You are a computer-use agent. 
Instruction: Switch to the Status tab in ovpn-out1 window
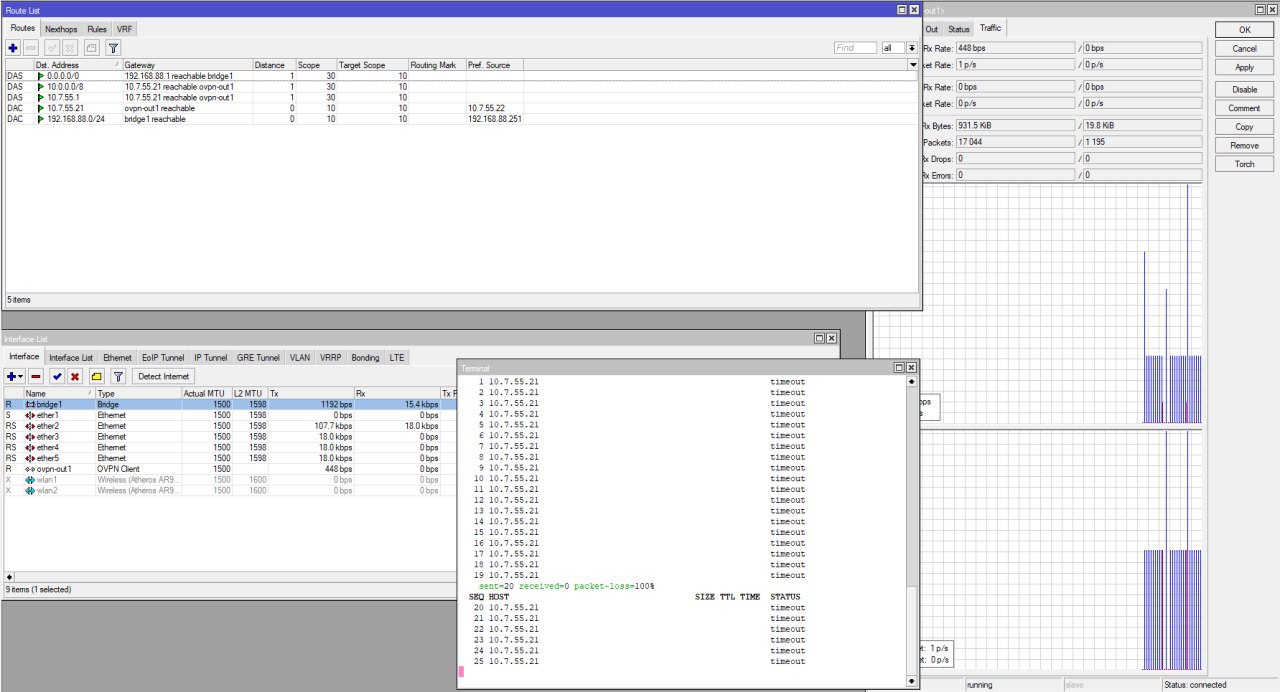point(959,29)
